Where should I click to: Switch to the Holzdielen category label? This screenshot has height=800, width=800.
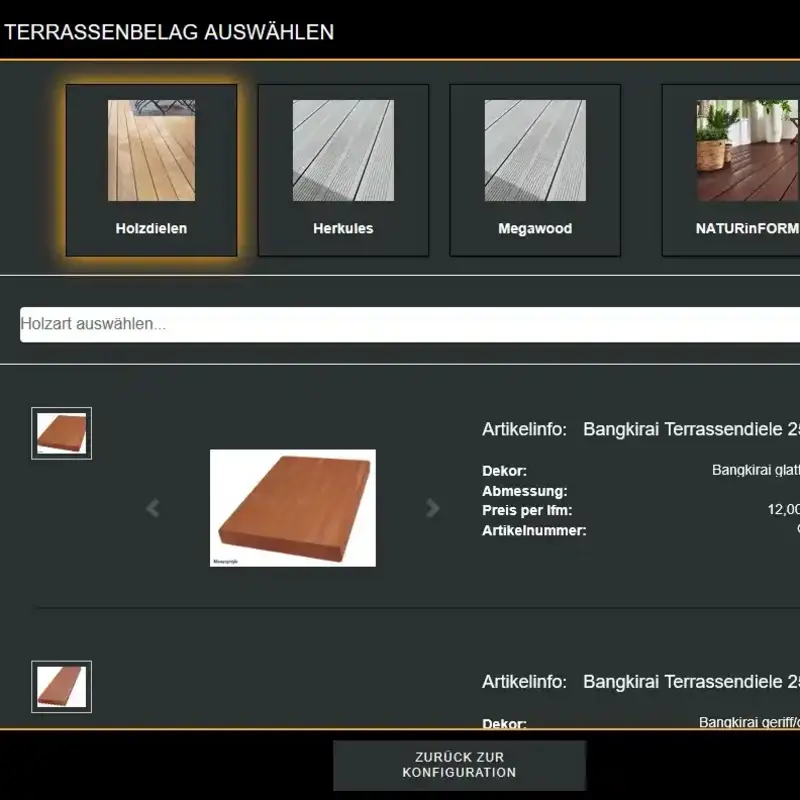151,228
